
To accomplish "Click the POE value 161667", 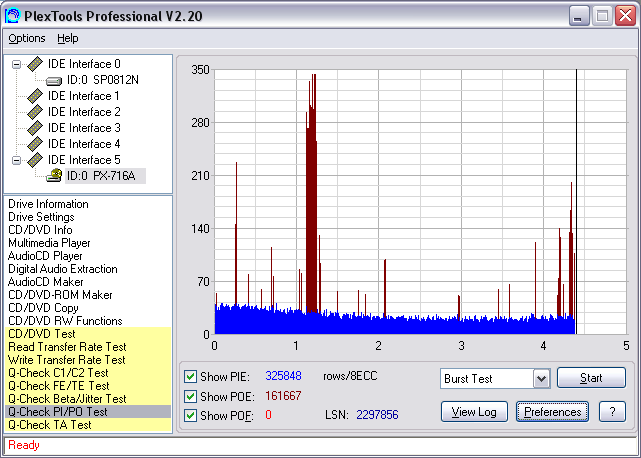I will point(283,396).
